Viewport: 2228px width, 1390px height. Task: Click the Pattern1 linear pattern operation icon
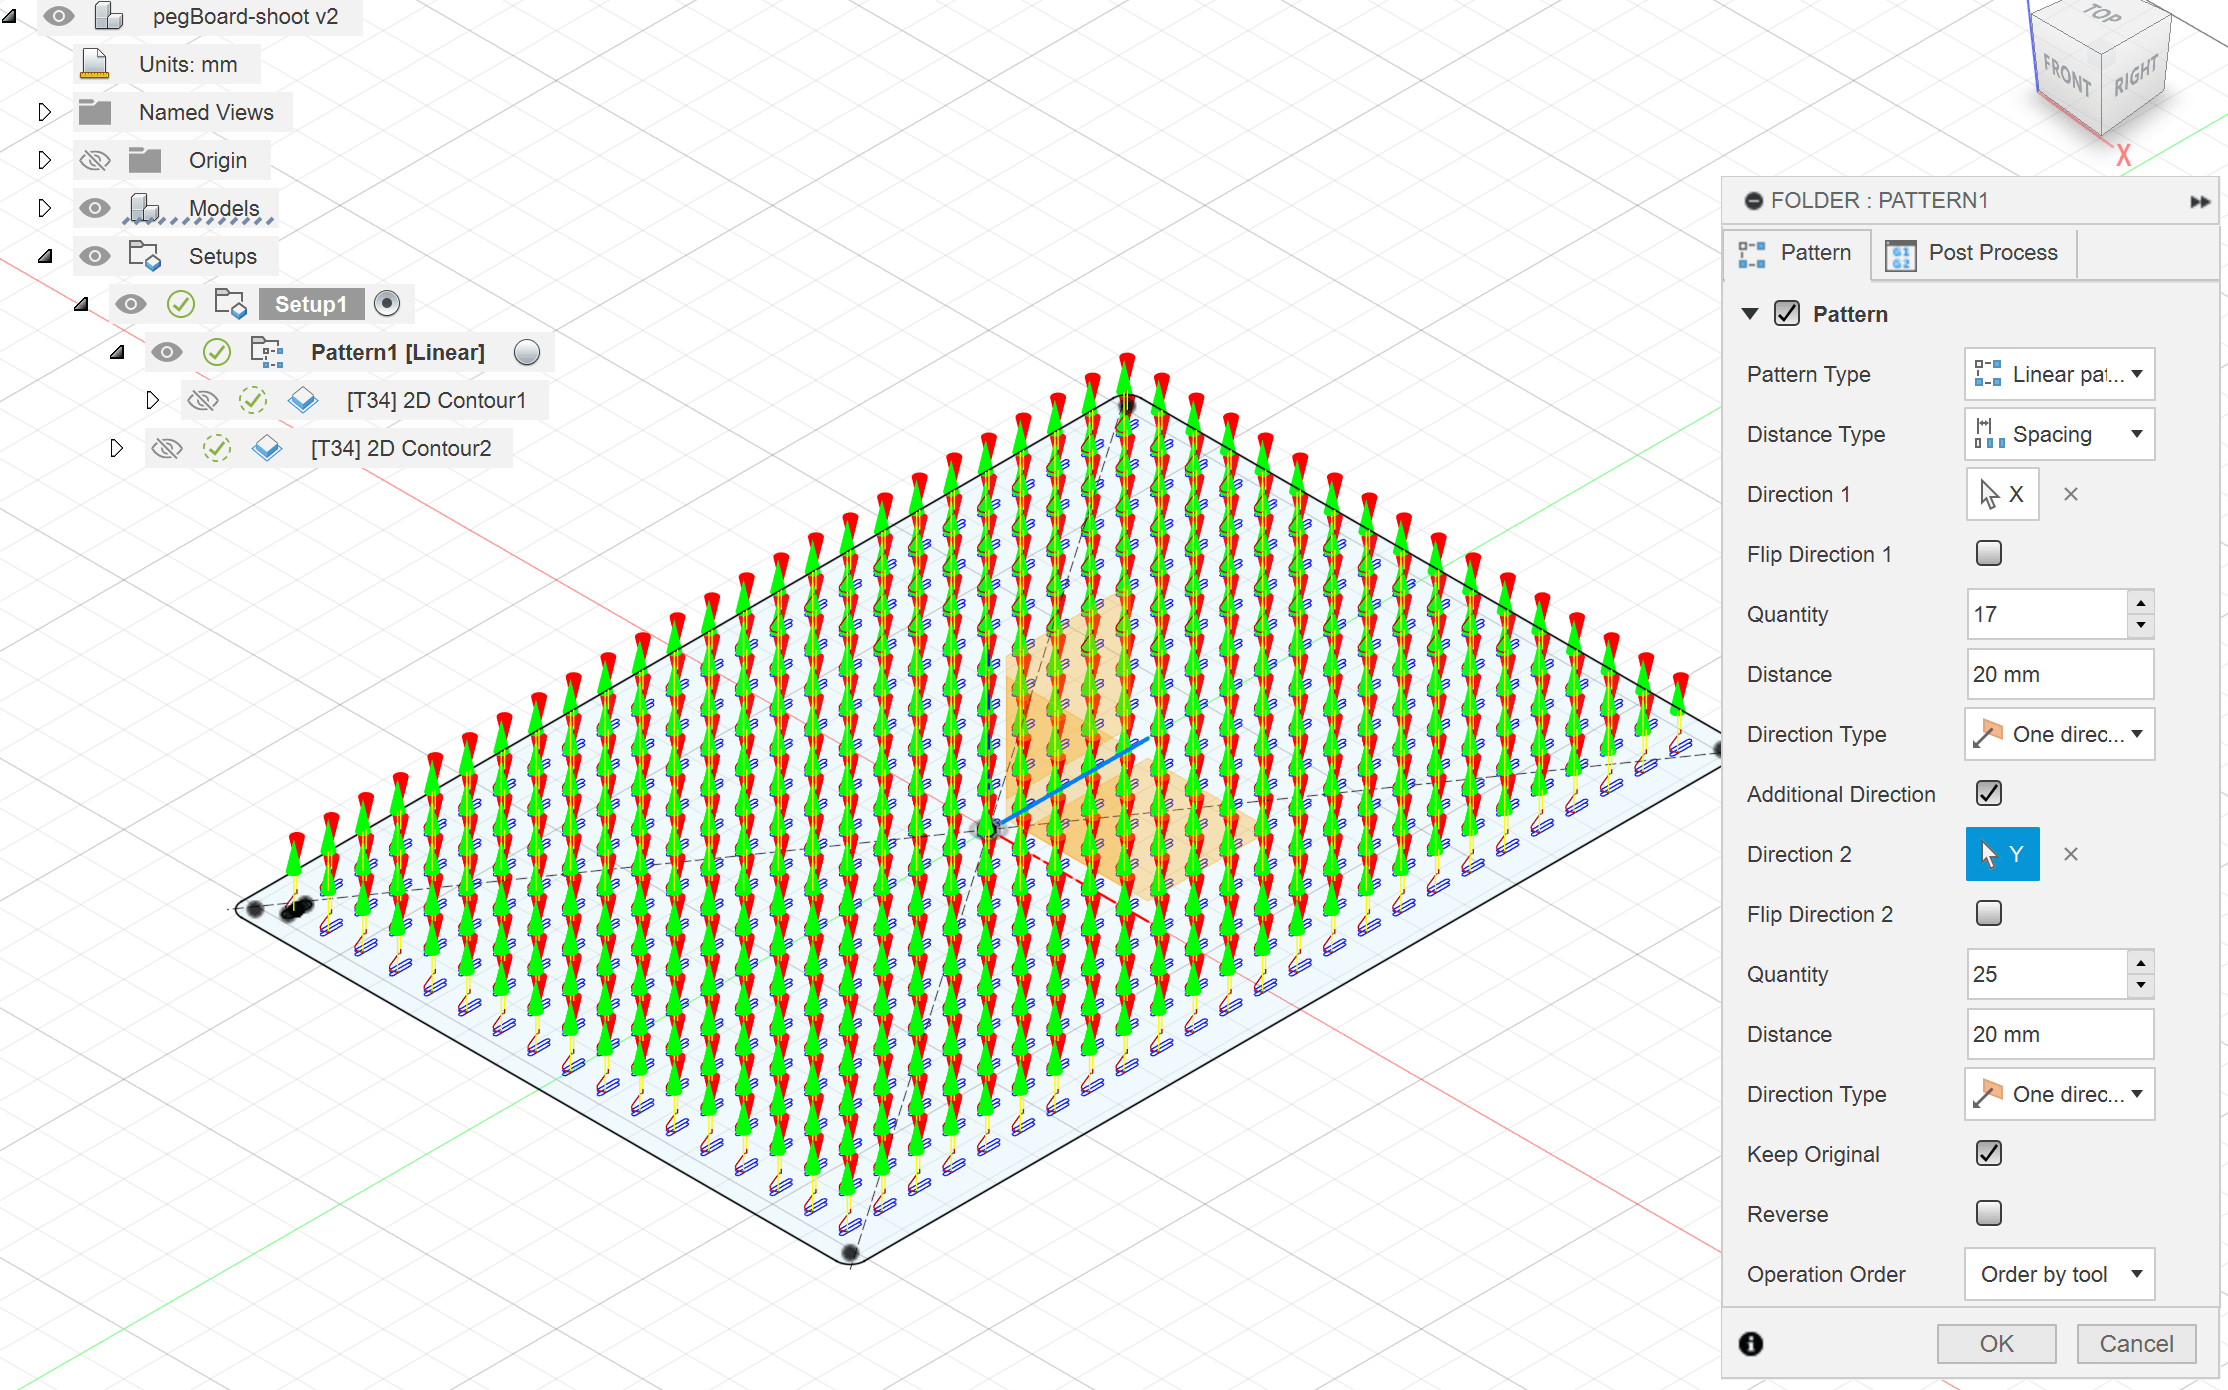(x=266, y=351)
